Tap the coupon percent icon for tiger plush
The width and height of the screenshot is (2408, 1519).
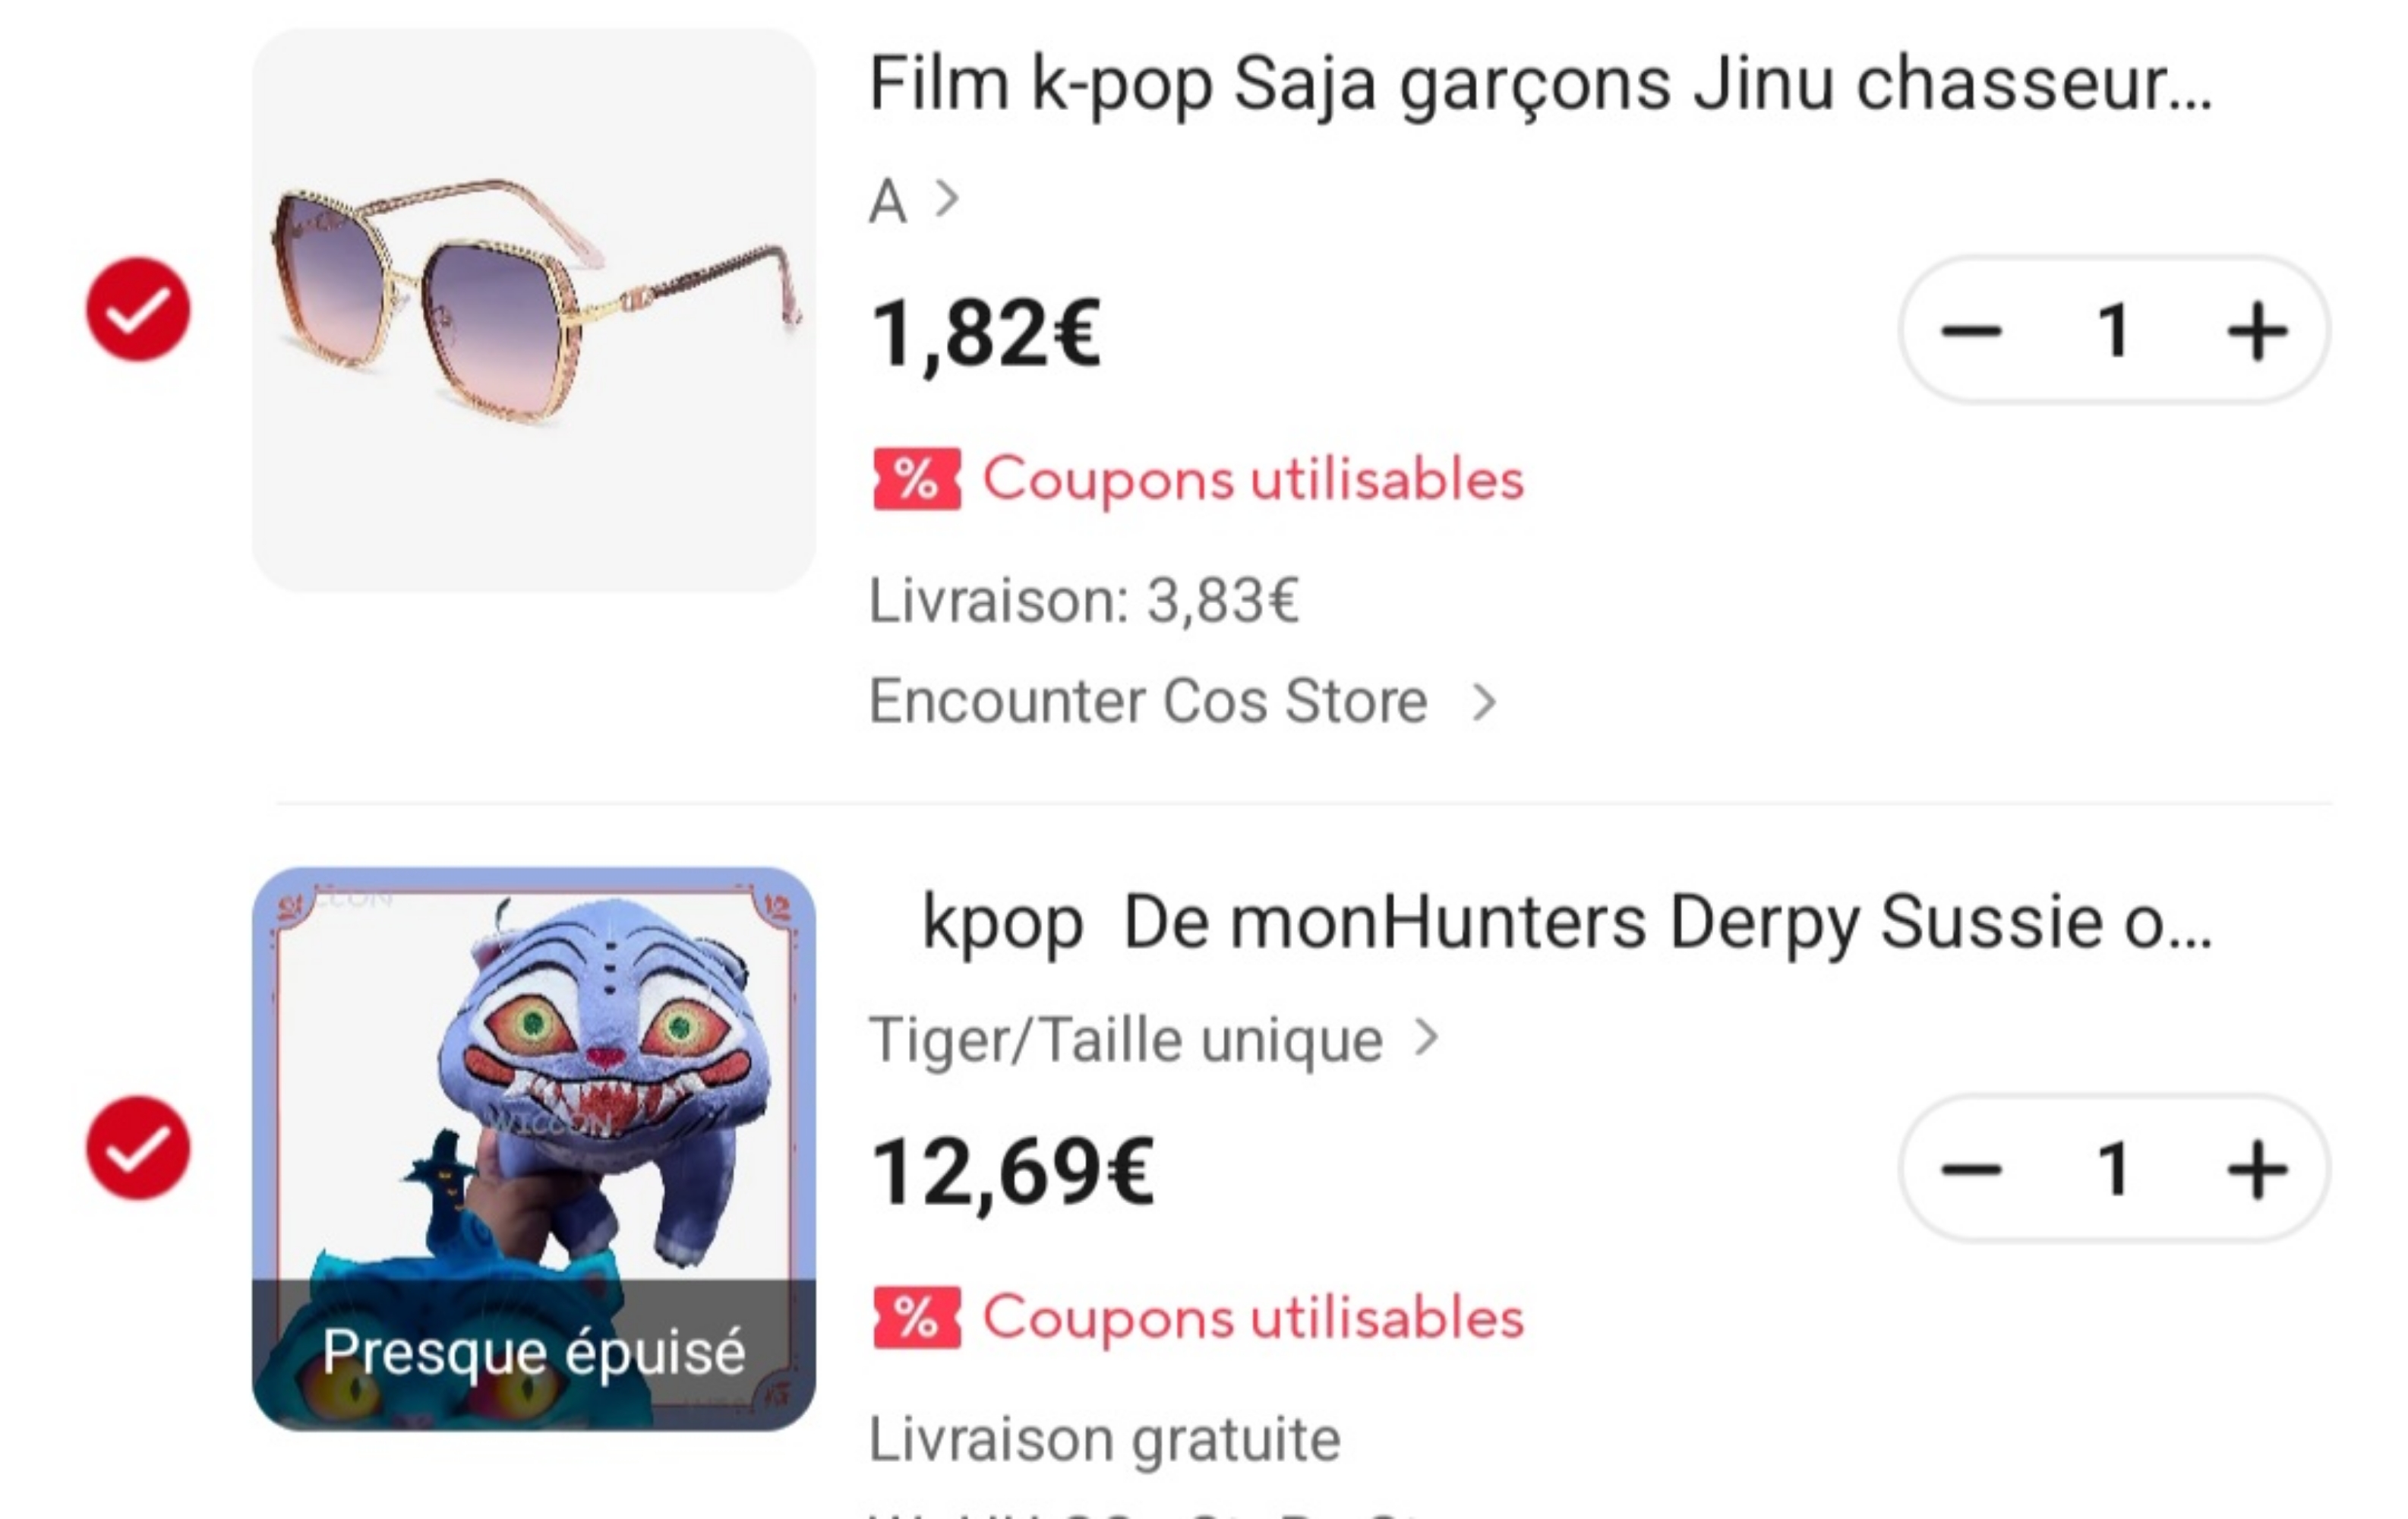click(x=916, y=1317)
